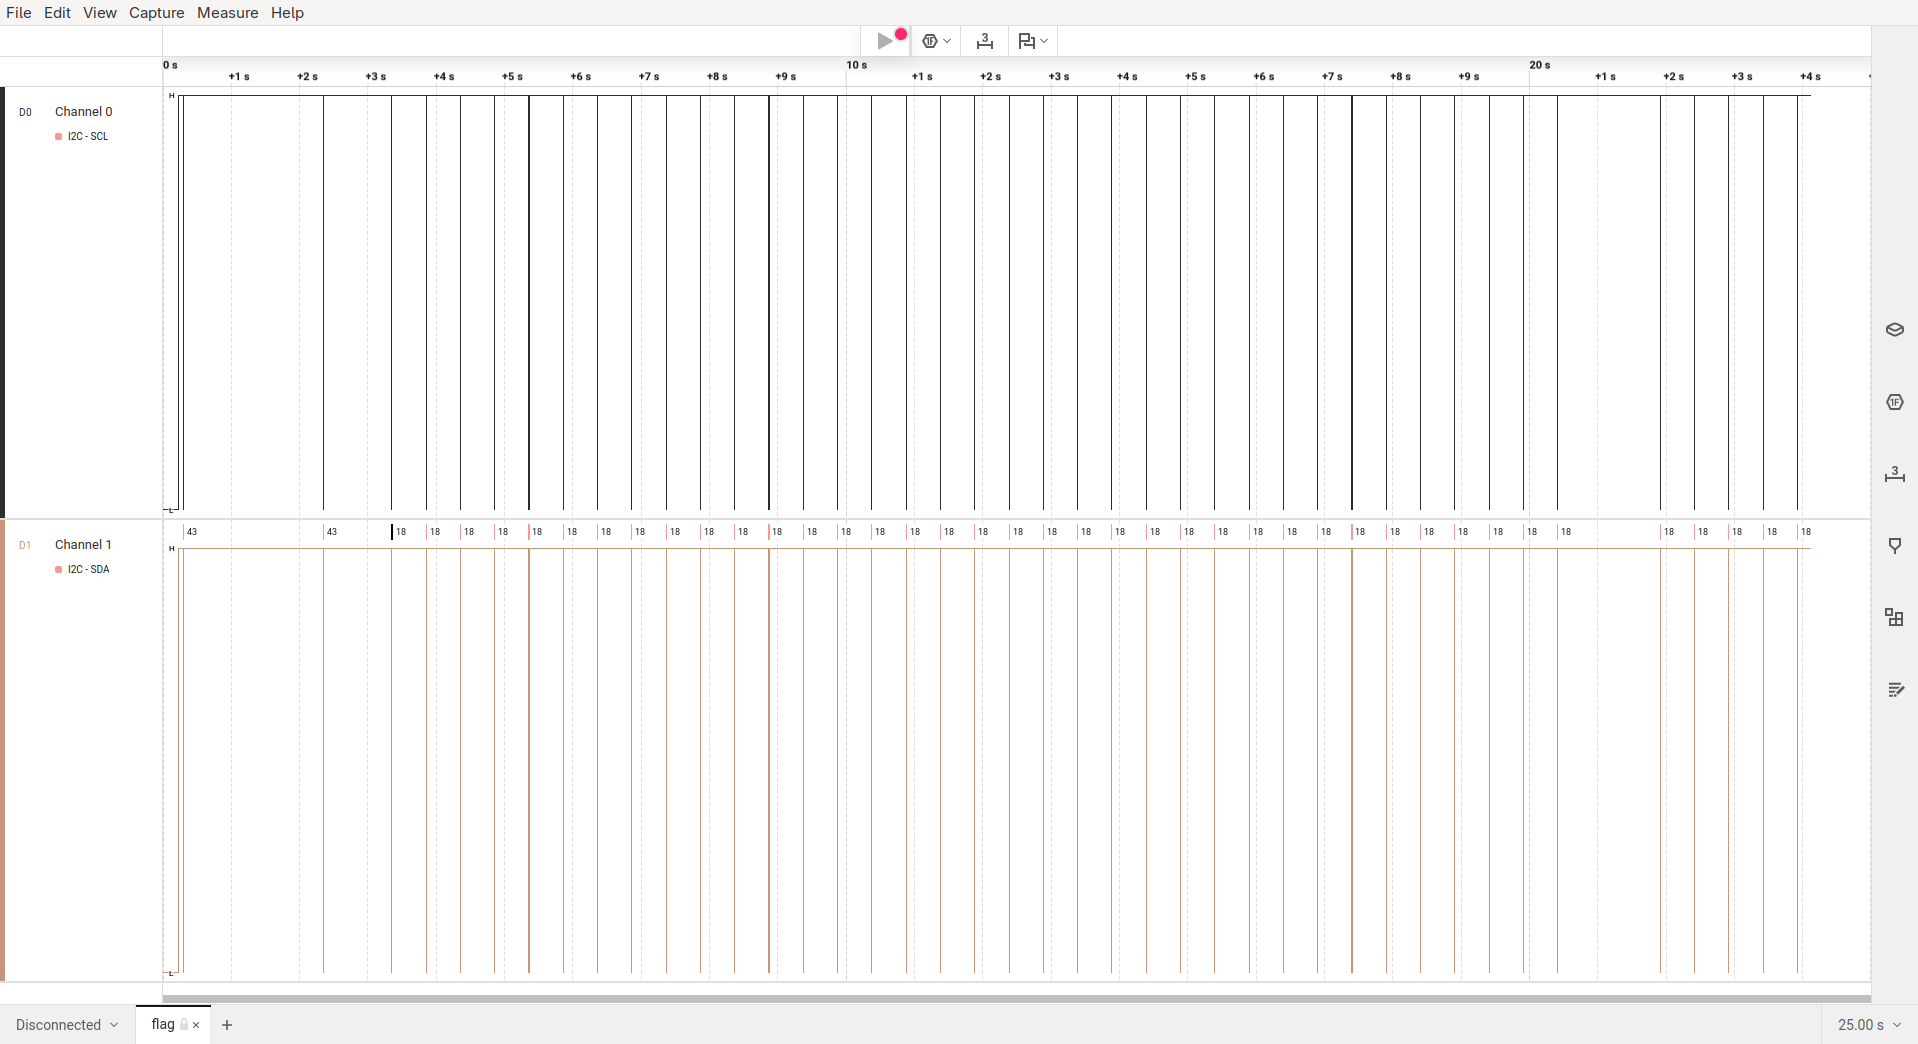Open the capture Notes panel in the sidebar
Viewport: 1918px width, 1044px height.
1894,690
